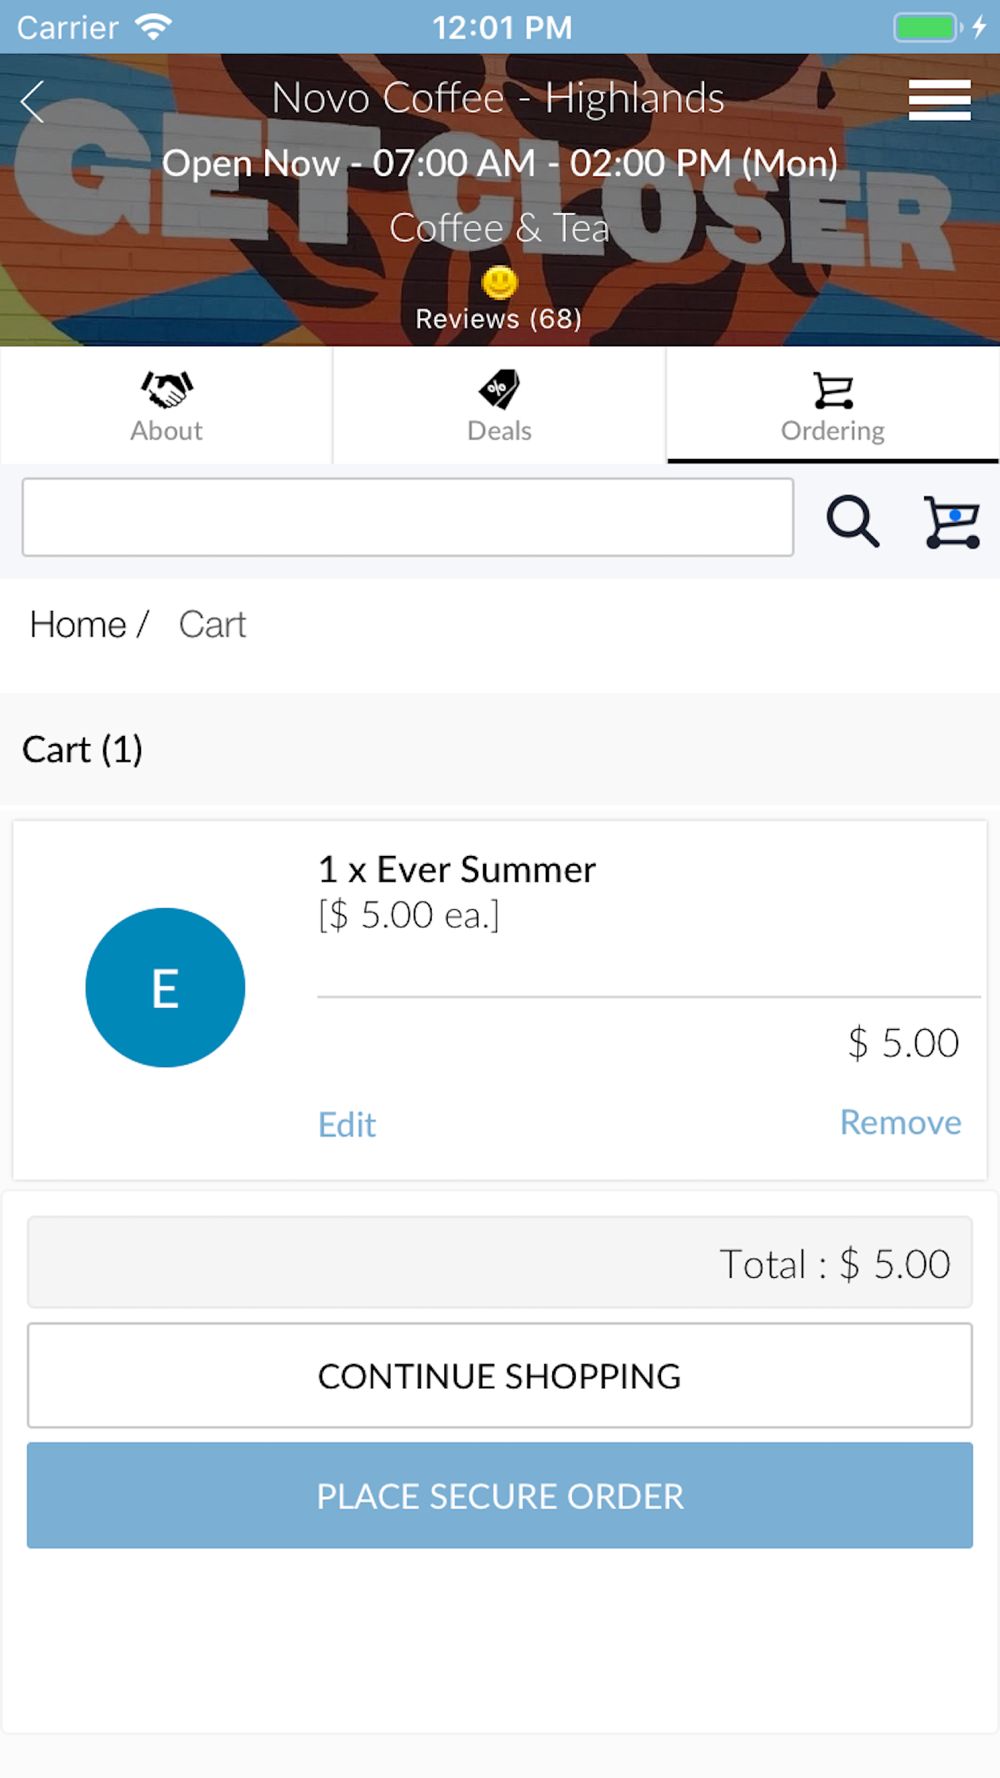Screen dimensions: 1000x1778
Task: Remove Ever Summer from cart
Action: [900, 1123]
